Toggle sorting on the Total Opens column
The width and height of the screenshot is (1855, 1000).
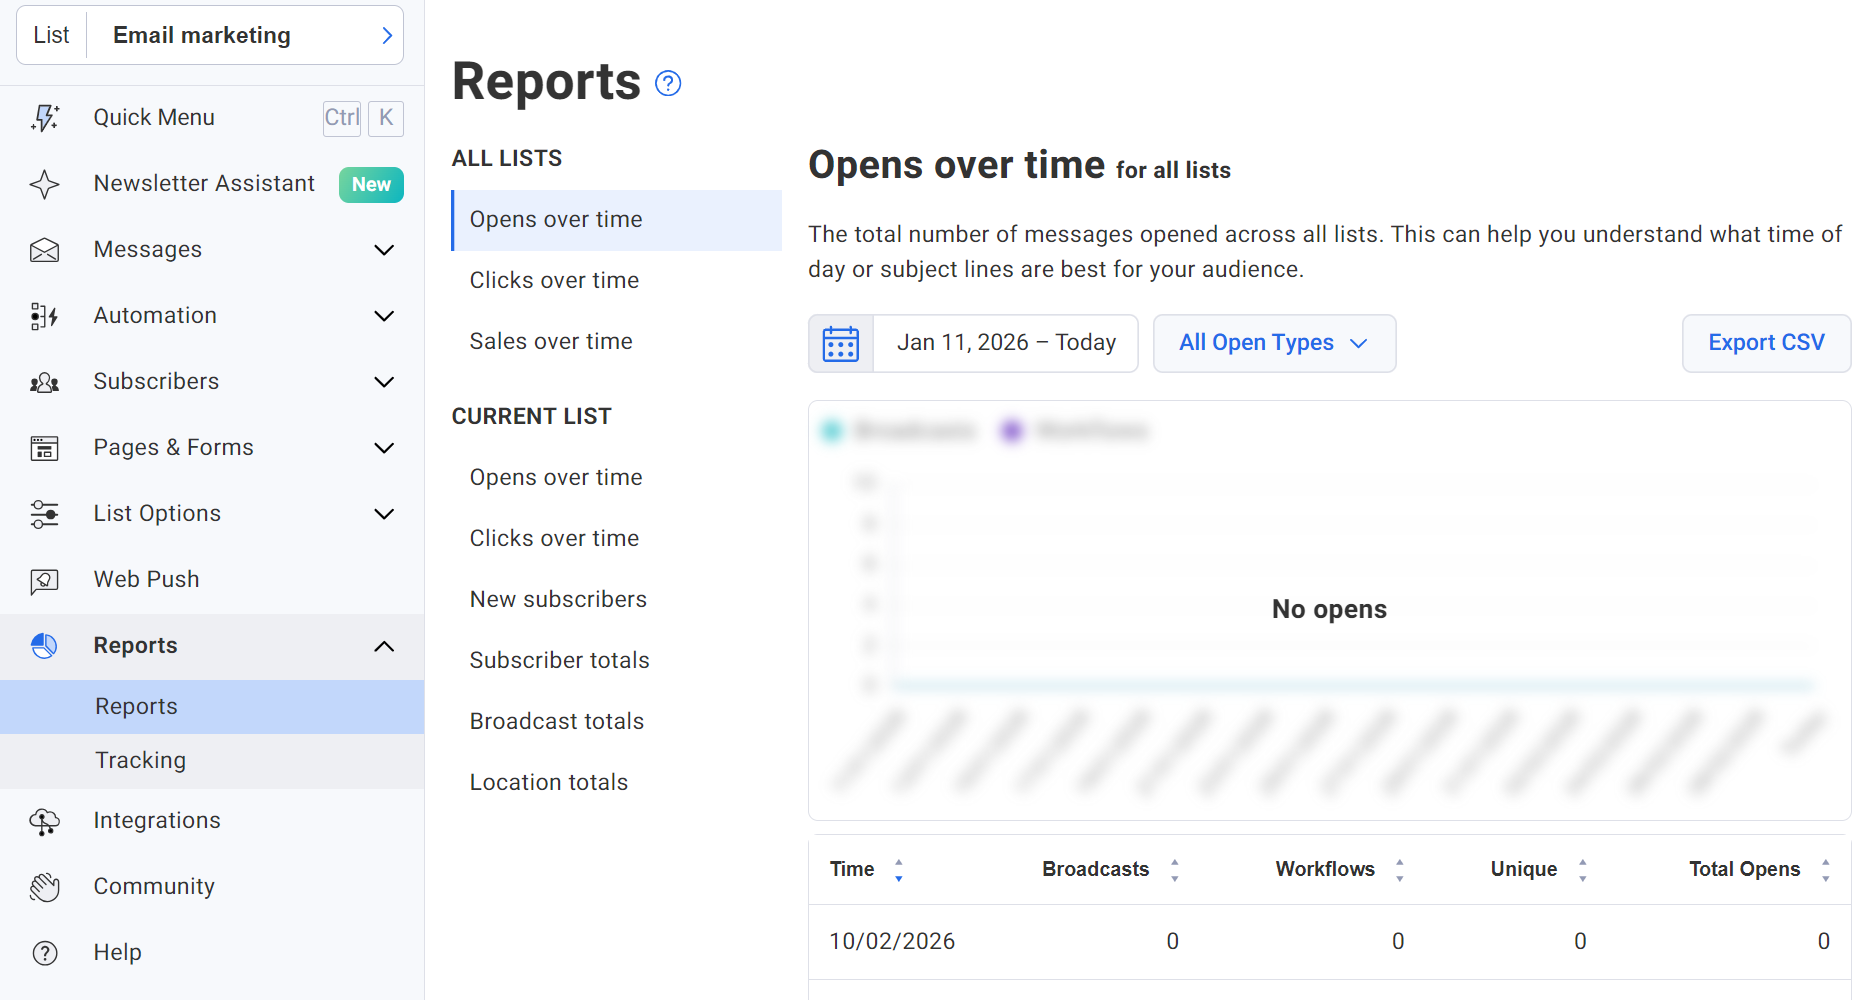click(1827, 869)
